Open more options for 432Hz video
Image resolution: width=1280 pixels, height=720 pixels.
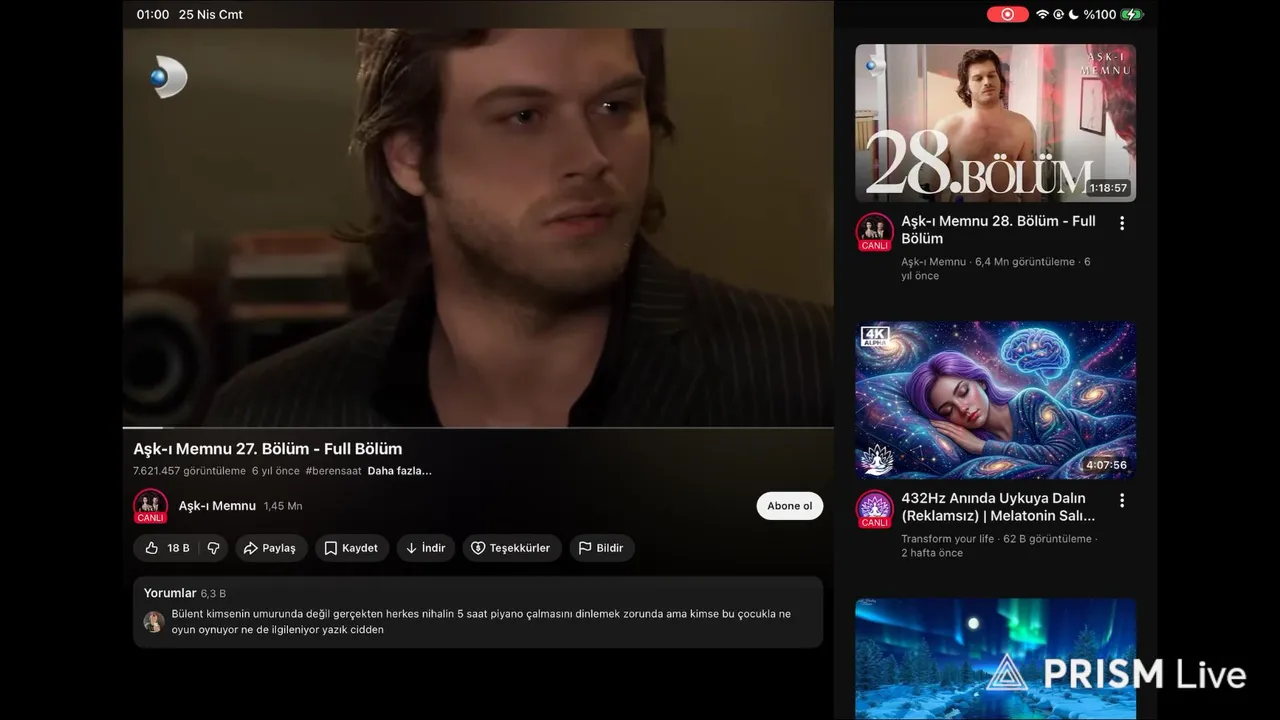1122,500
